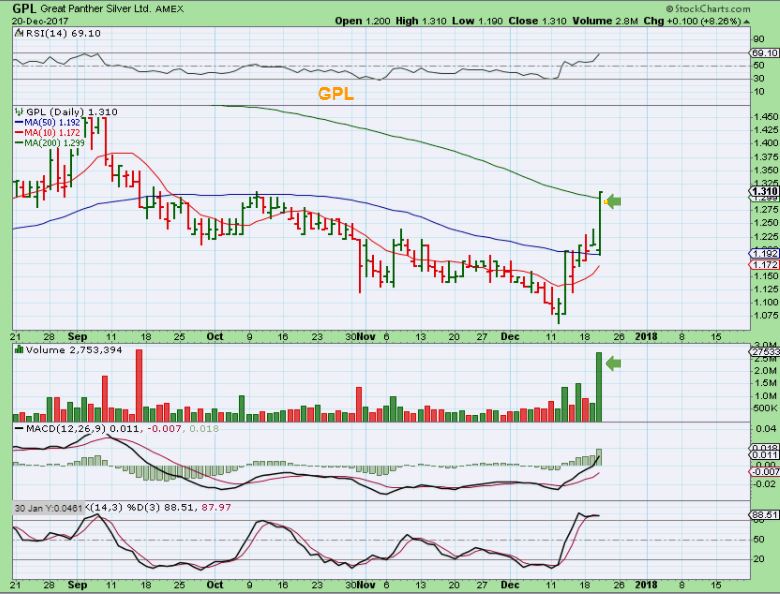Click the Close 1.310 value in header
Image resolution: width=780 pixels, height=594 pixels.
click(537, 21)
